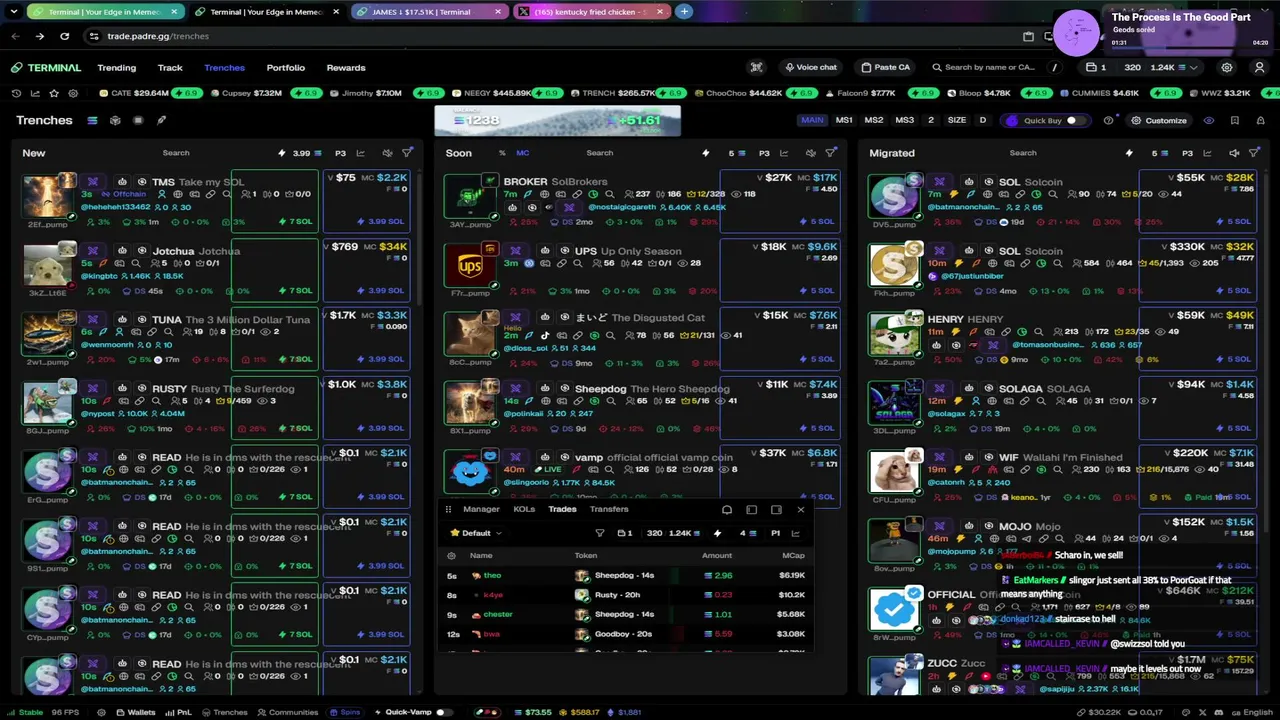Toggle percent display in Soon column header
The image size is (1280, 720).
point(502,153)
